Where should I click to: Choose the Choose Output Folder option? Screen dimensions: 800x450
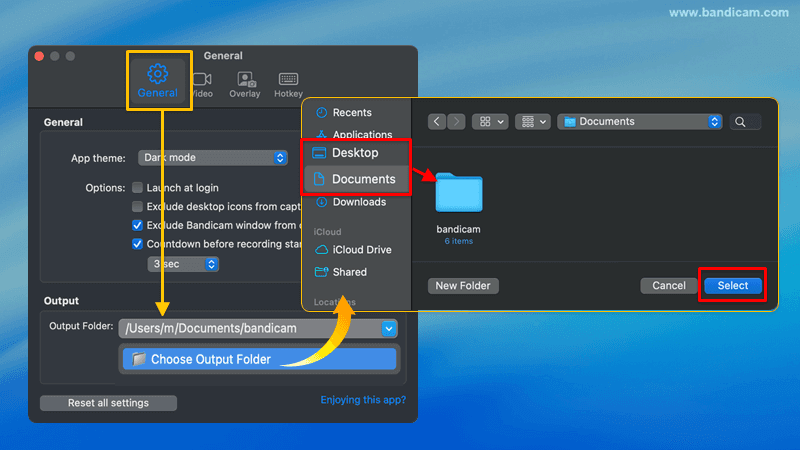click(x=258, y=359)
